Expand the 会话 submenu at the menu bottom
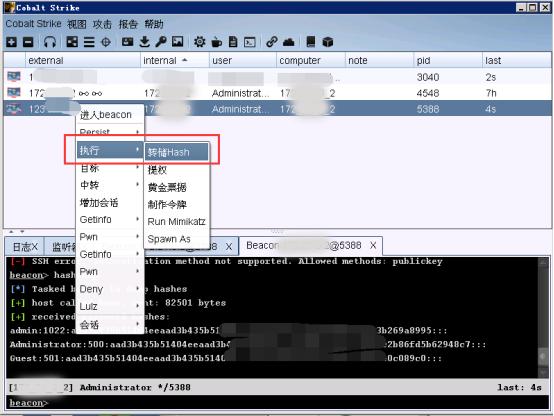Screen dimensions: 554x416 tap(110, 324)
